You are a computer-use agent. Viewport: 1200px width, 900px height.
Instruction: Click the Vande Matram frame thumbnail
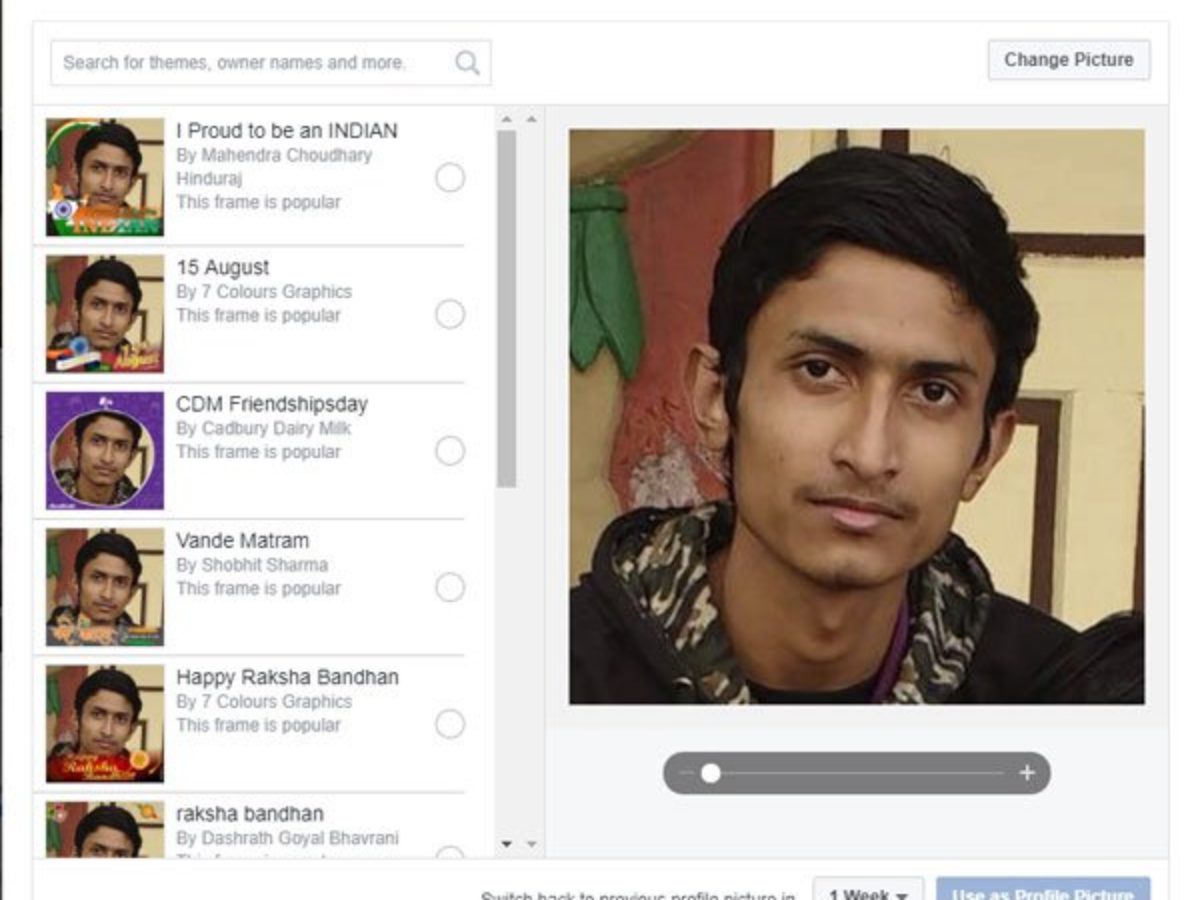[x=105, y=587]
